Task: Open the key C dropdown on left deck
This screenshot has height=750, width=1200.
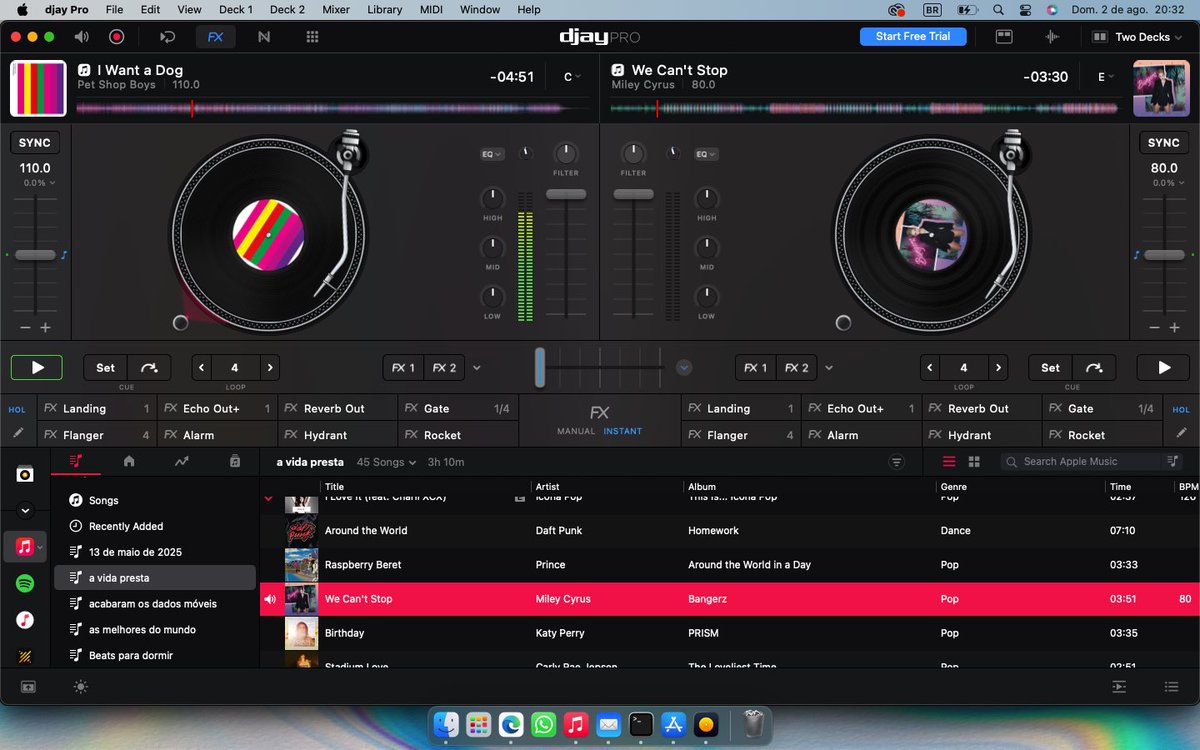Action: pyautogui.click(x=573, y=77)
